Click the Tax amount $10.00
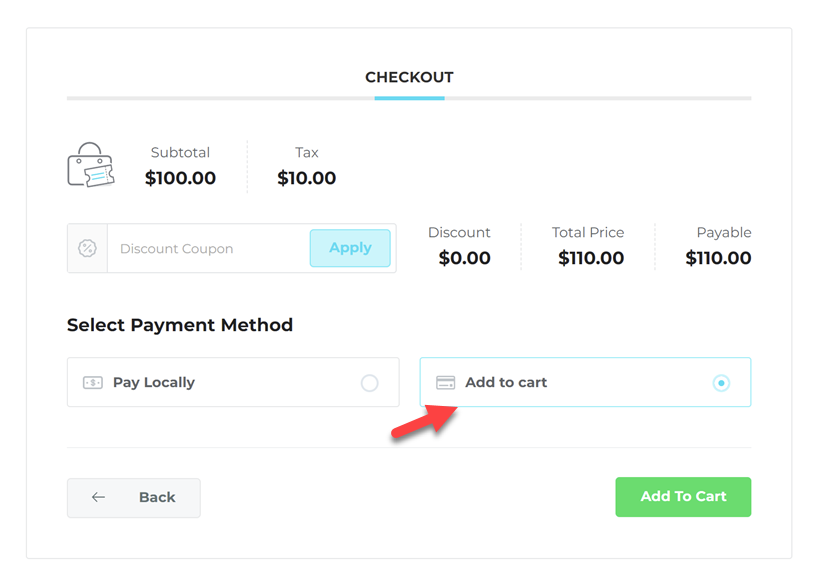The width and height of the screenshot is (820, 585). 307,179
